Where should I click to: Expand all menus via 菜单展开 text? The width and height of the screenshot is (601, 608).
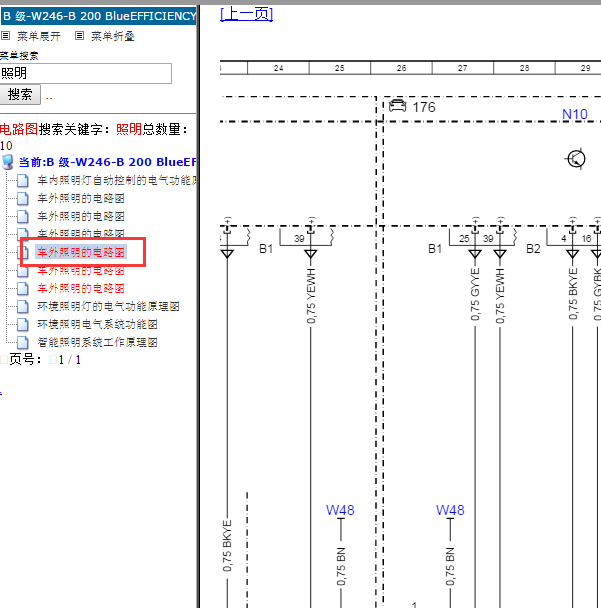click(39, 36)
